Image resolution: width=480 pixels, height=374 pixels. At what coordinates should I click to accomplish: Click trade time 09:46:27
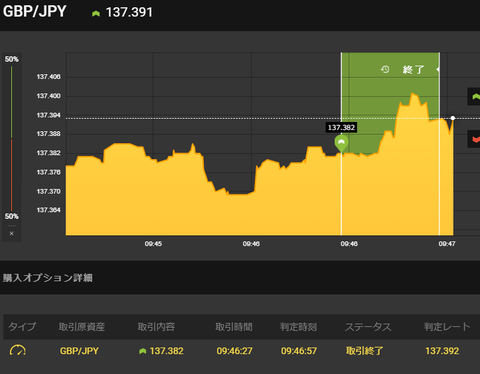pyautogui.click(x=234, y=351)
